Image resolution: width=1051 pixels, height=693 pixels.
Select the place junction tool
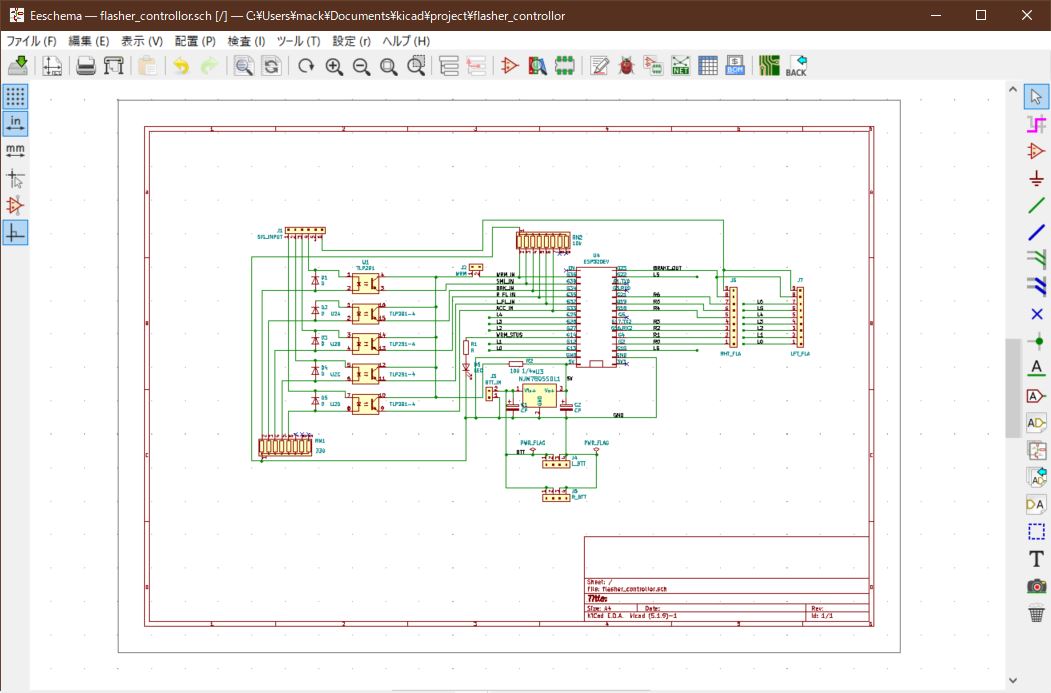1037,340
